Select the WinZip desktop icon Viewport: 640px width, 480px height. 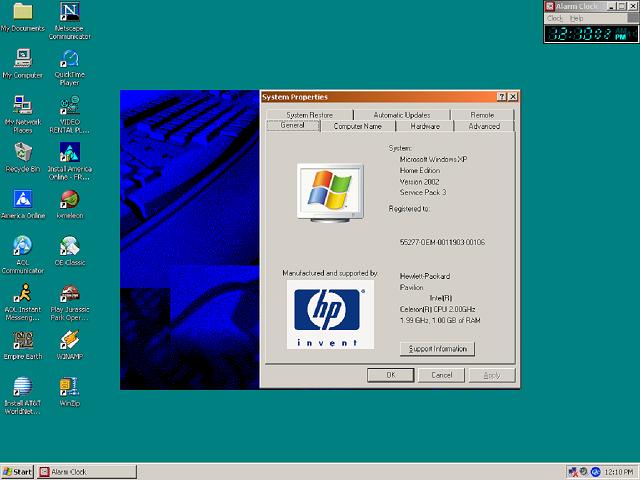click(x=69, y=387)
